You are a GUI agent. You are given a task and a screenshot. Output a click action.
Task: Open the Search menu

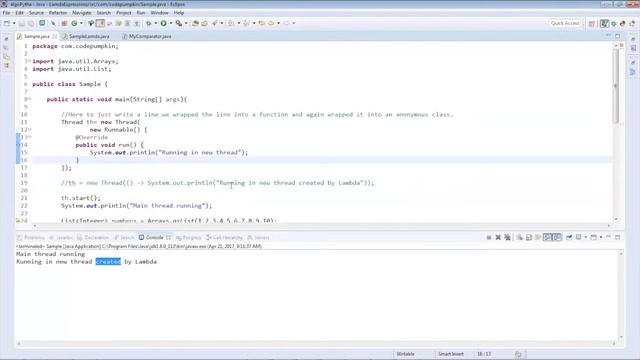[x=103, y=13]
